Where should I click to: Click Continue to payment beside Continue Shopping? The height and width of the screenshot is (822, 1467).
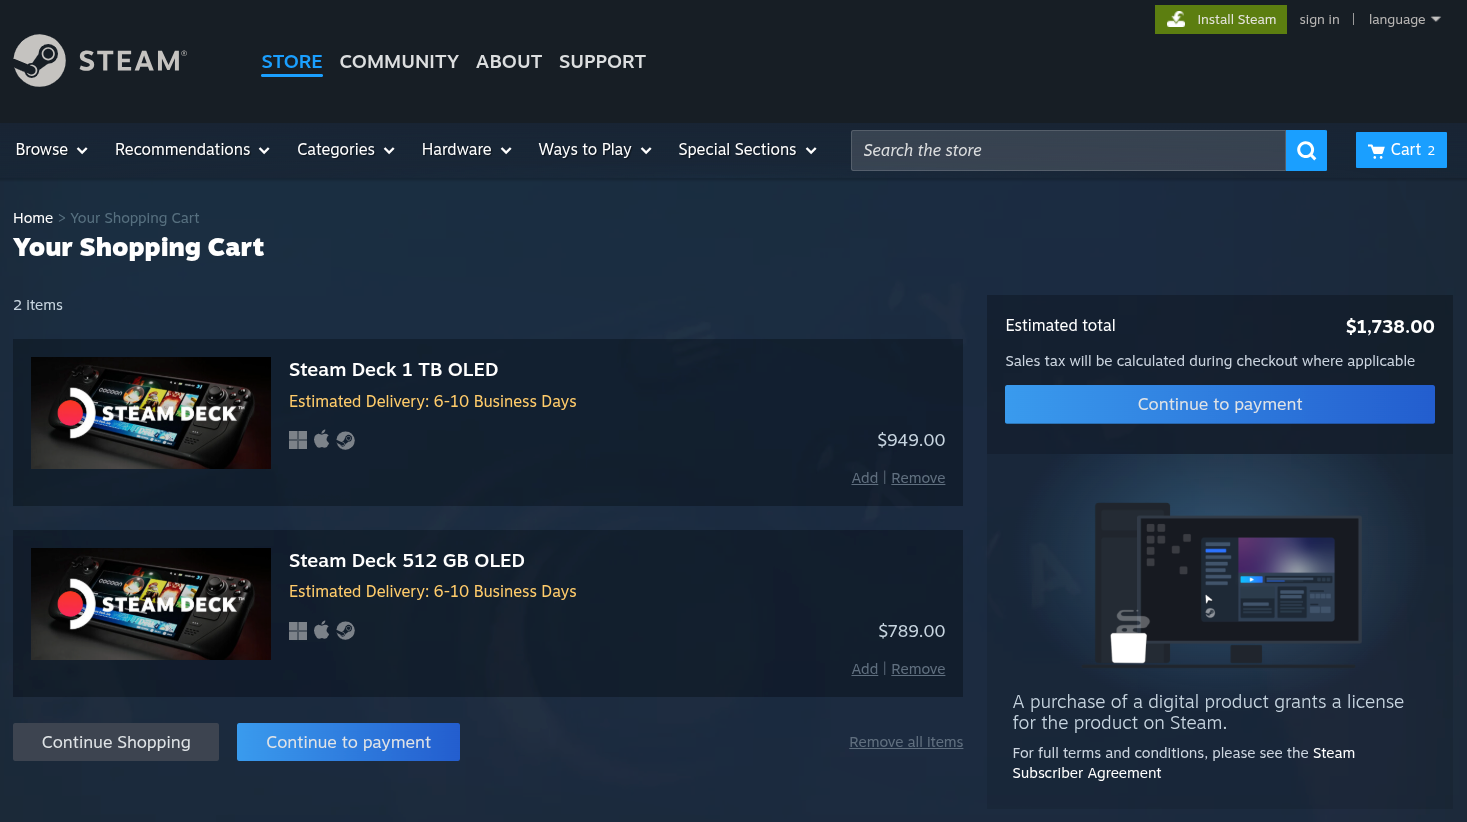click(348, 742)
